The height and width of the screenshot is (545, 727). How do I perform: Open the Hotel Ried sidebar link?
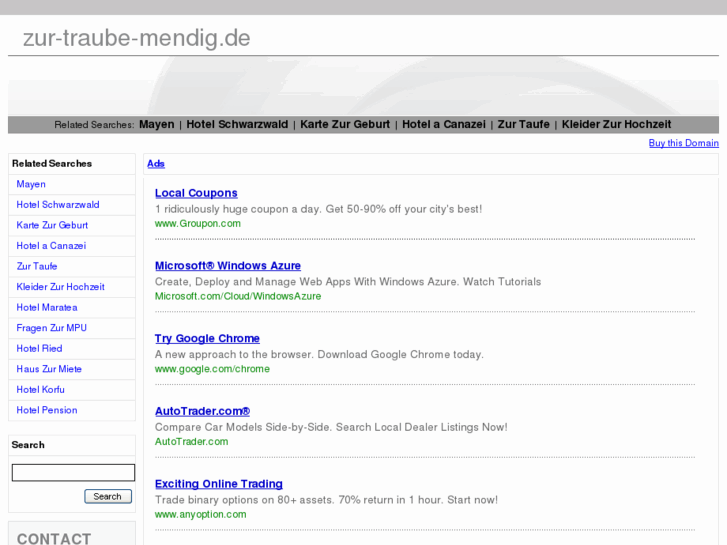tap(39, 348)
